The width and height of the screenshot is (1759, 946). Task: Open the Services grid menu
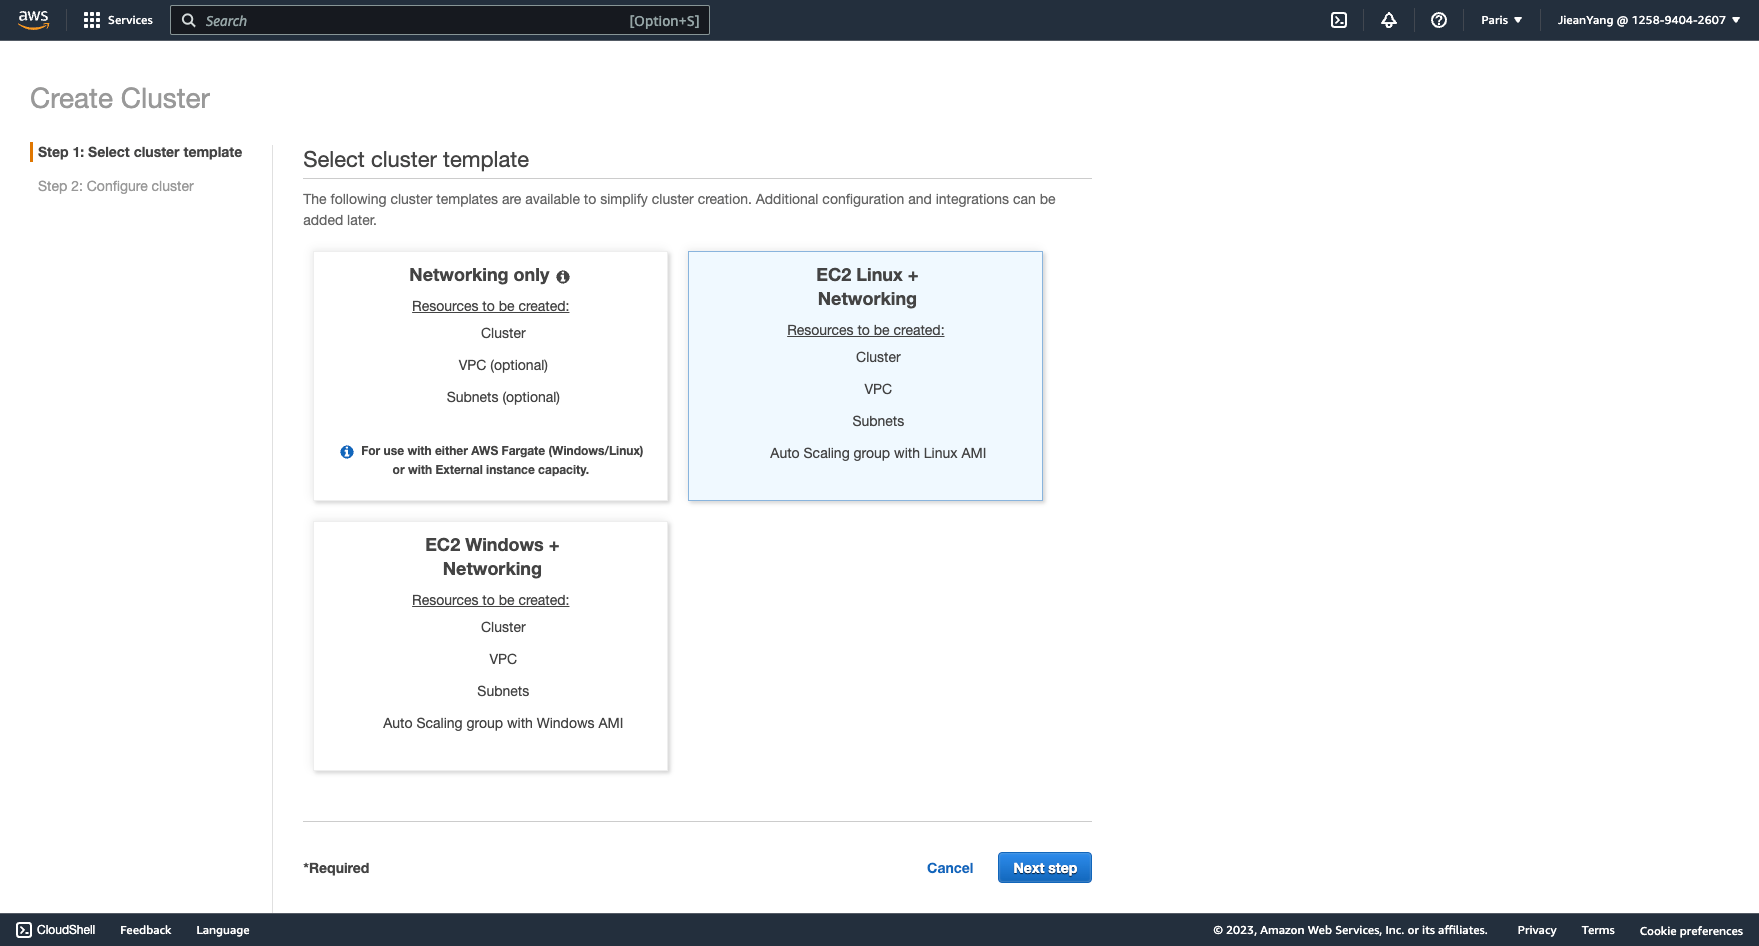click(x=92, y=20)
